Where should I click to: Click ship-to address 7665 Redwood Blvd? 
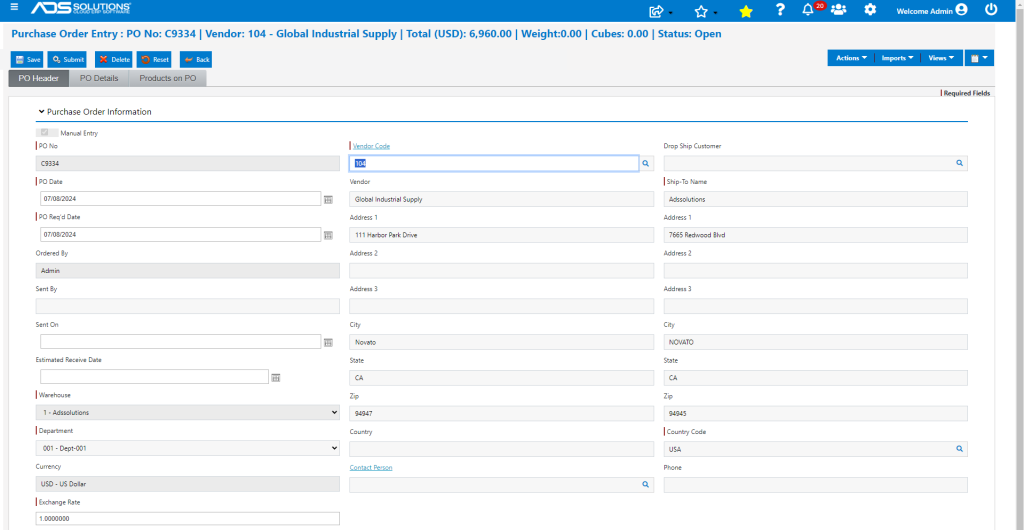(816, 234)
